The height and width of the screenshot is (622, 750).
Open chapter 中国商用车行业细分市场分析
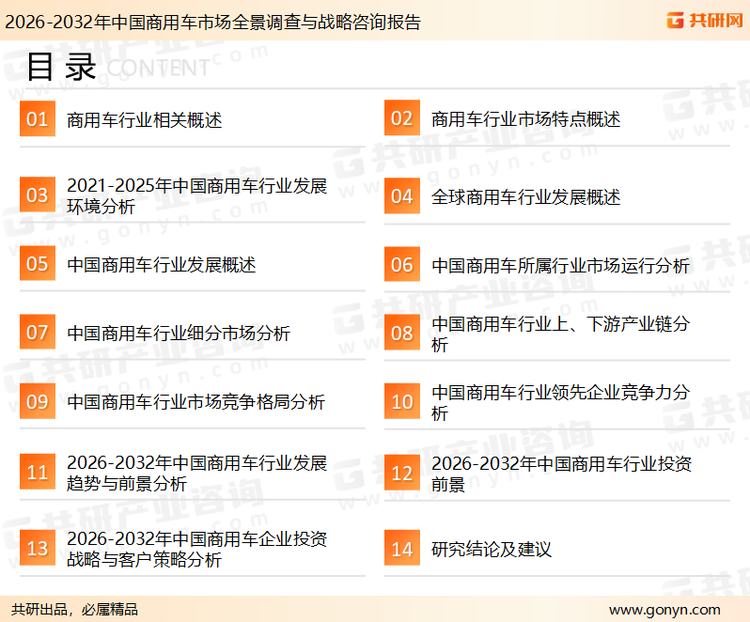(x=178, y=333)
